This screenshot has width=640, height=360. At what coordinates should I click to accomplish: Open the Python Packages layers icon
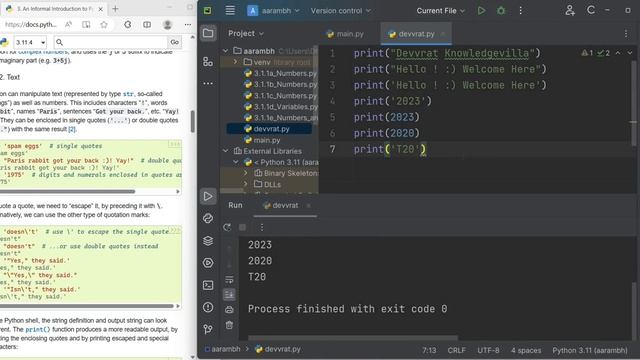(208, 241)
